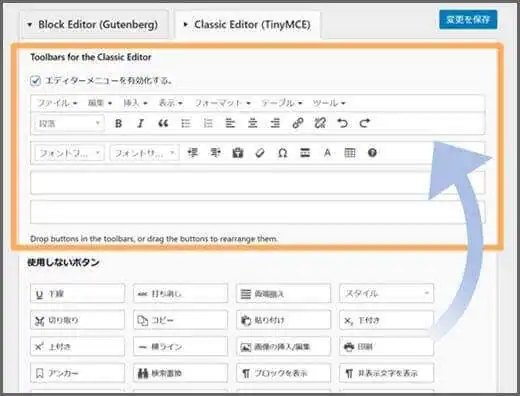Click the ブロックを表示 show blocks button
Image resolution: width=520 pixels, height=396 pixels.
tap(283, 373)
